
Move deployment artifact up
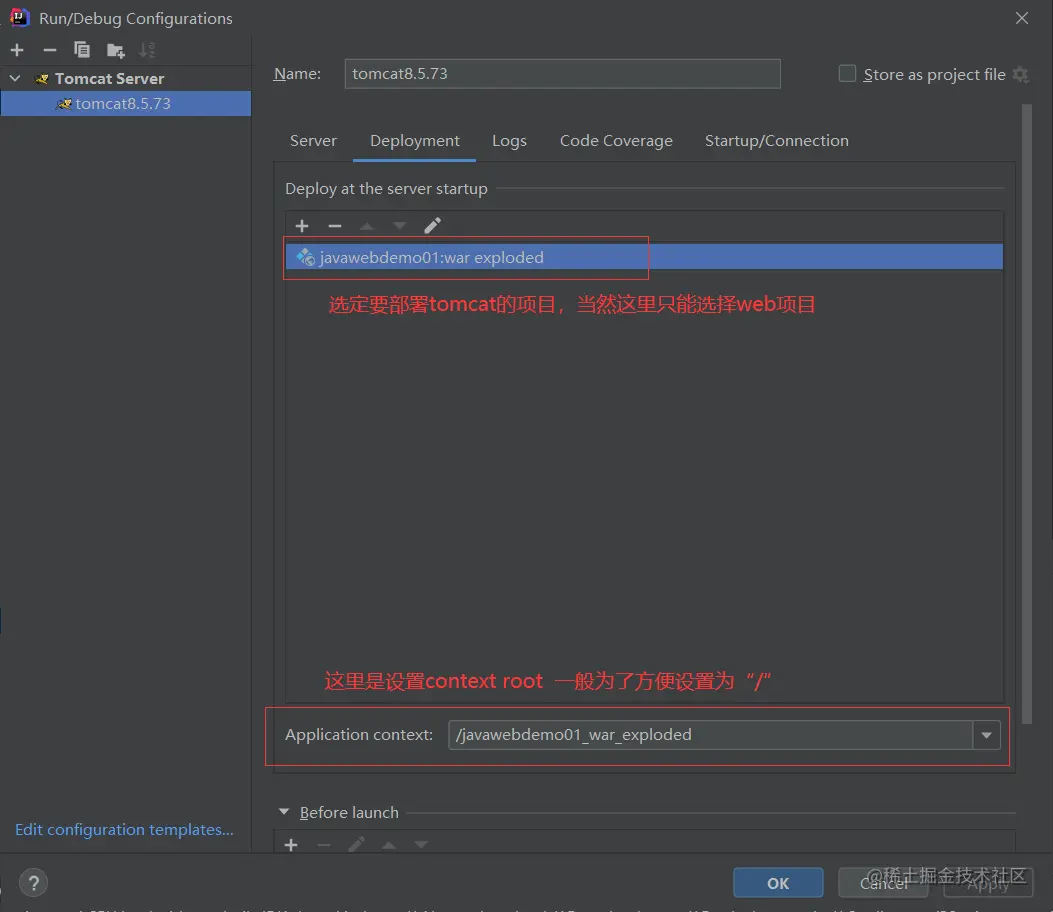[x=367, y=226]
